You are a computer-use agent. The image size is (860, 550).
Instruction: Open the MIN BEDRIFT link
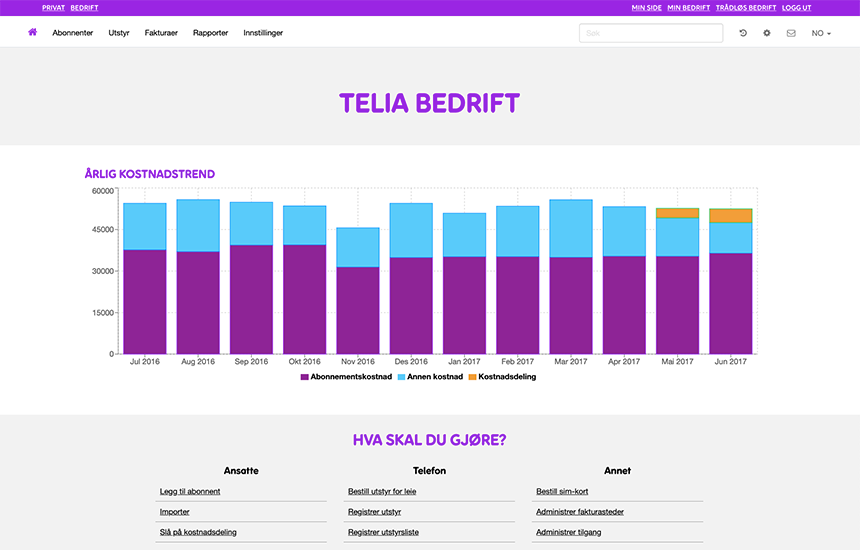click(688, 8)
